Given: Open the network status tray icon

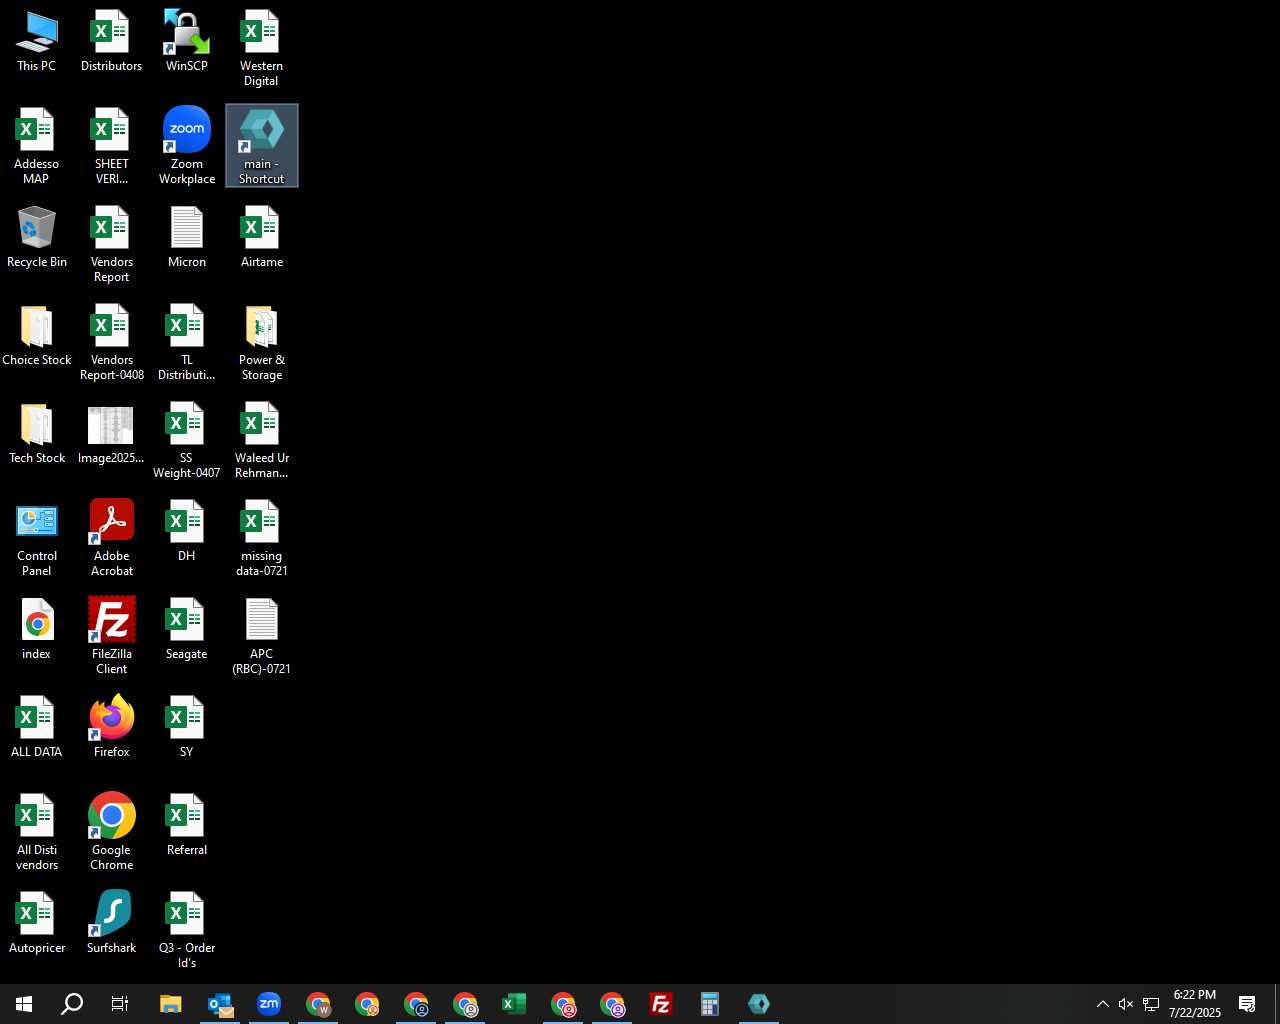Looking at the screenshot, I should [1151, 1004].
